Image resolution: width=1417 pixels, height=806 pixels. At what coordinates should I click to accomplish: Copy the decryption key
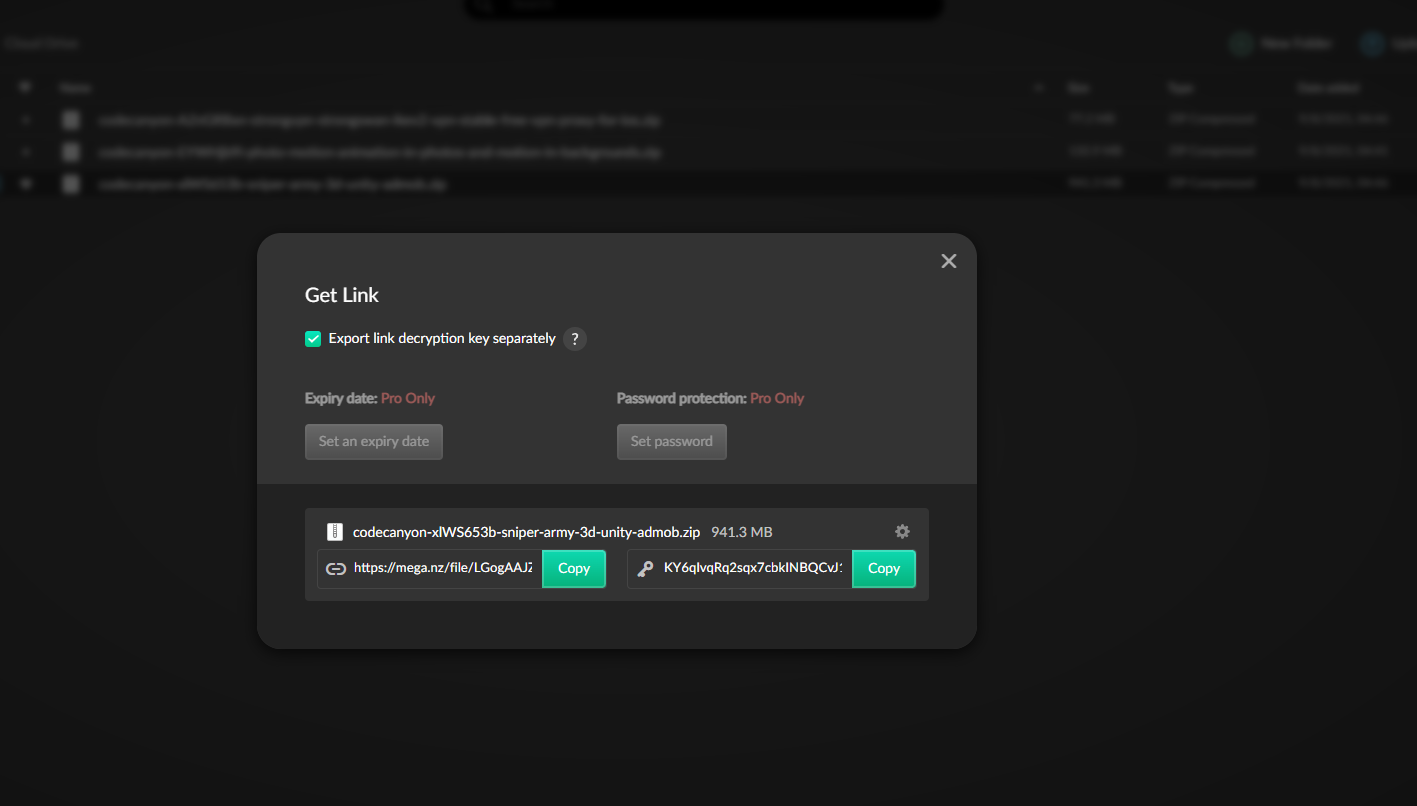(x=884, y=568)
